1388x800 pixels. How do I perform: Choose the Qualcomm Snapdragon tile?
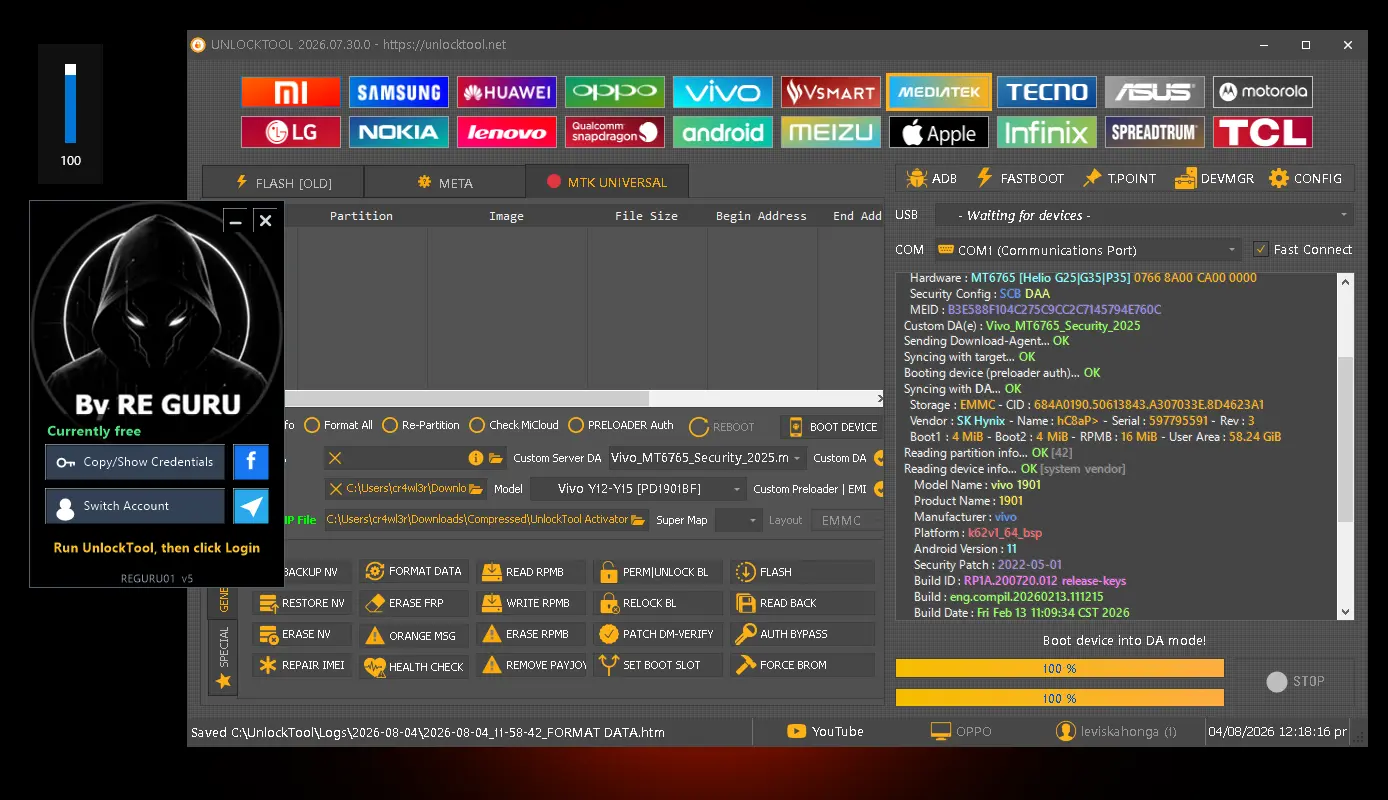615,132
